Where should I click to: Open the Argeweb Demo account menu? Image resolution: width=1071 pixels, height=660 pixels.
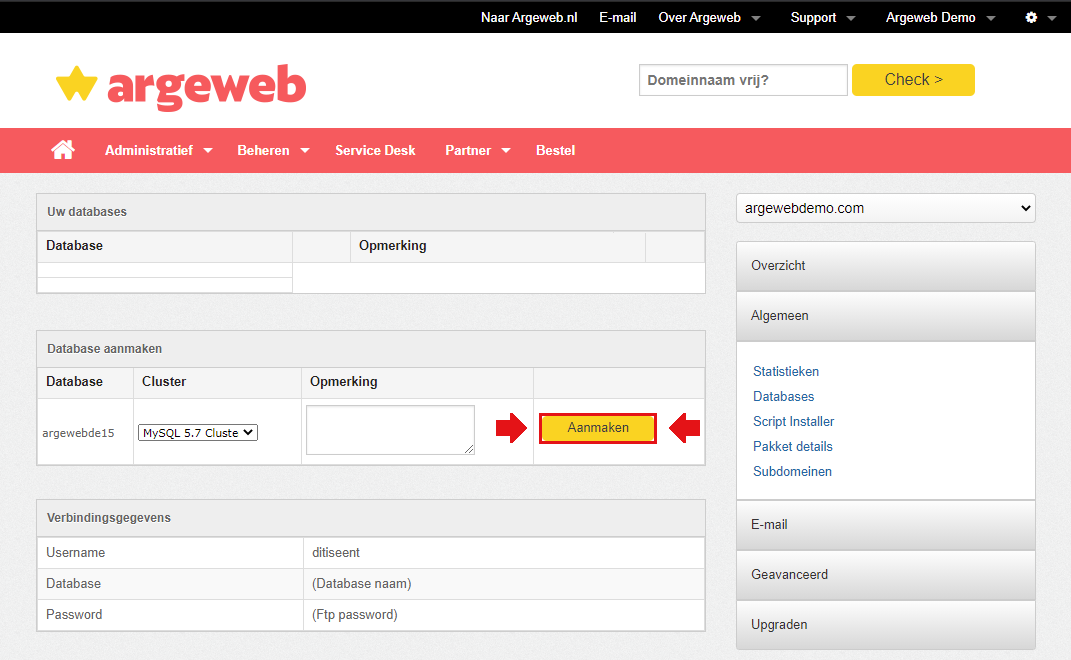[940, 18]
